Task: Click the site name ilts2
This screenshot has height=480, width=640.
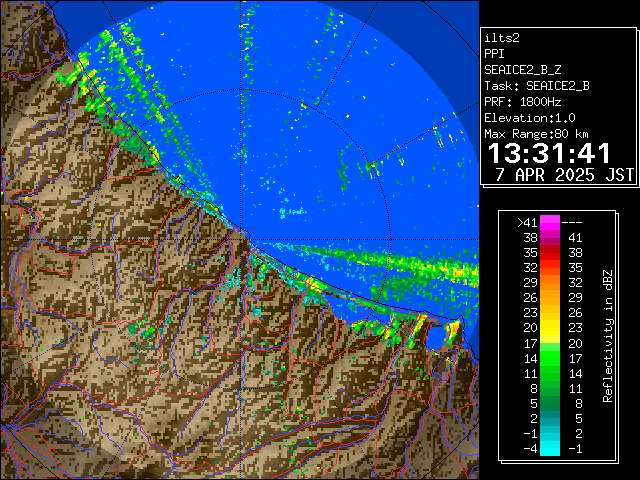Action: pos(502,38)
